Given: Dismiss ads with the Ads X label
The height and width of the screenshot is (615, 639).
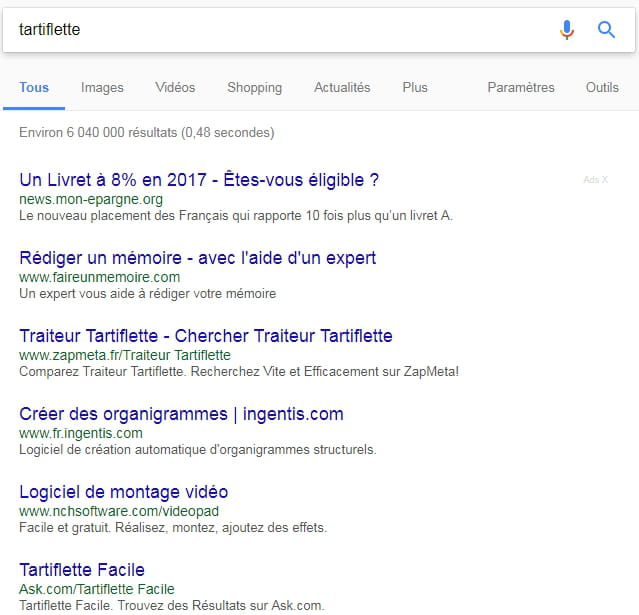Looking at the screenshot, I should pyautogui.click(x=595, y=180).
